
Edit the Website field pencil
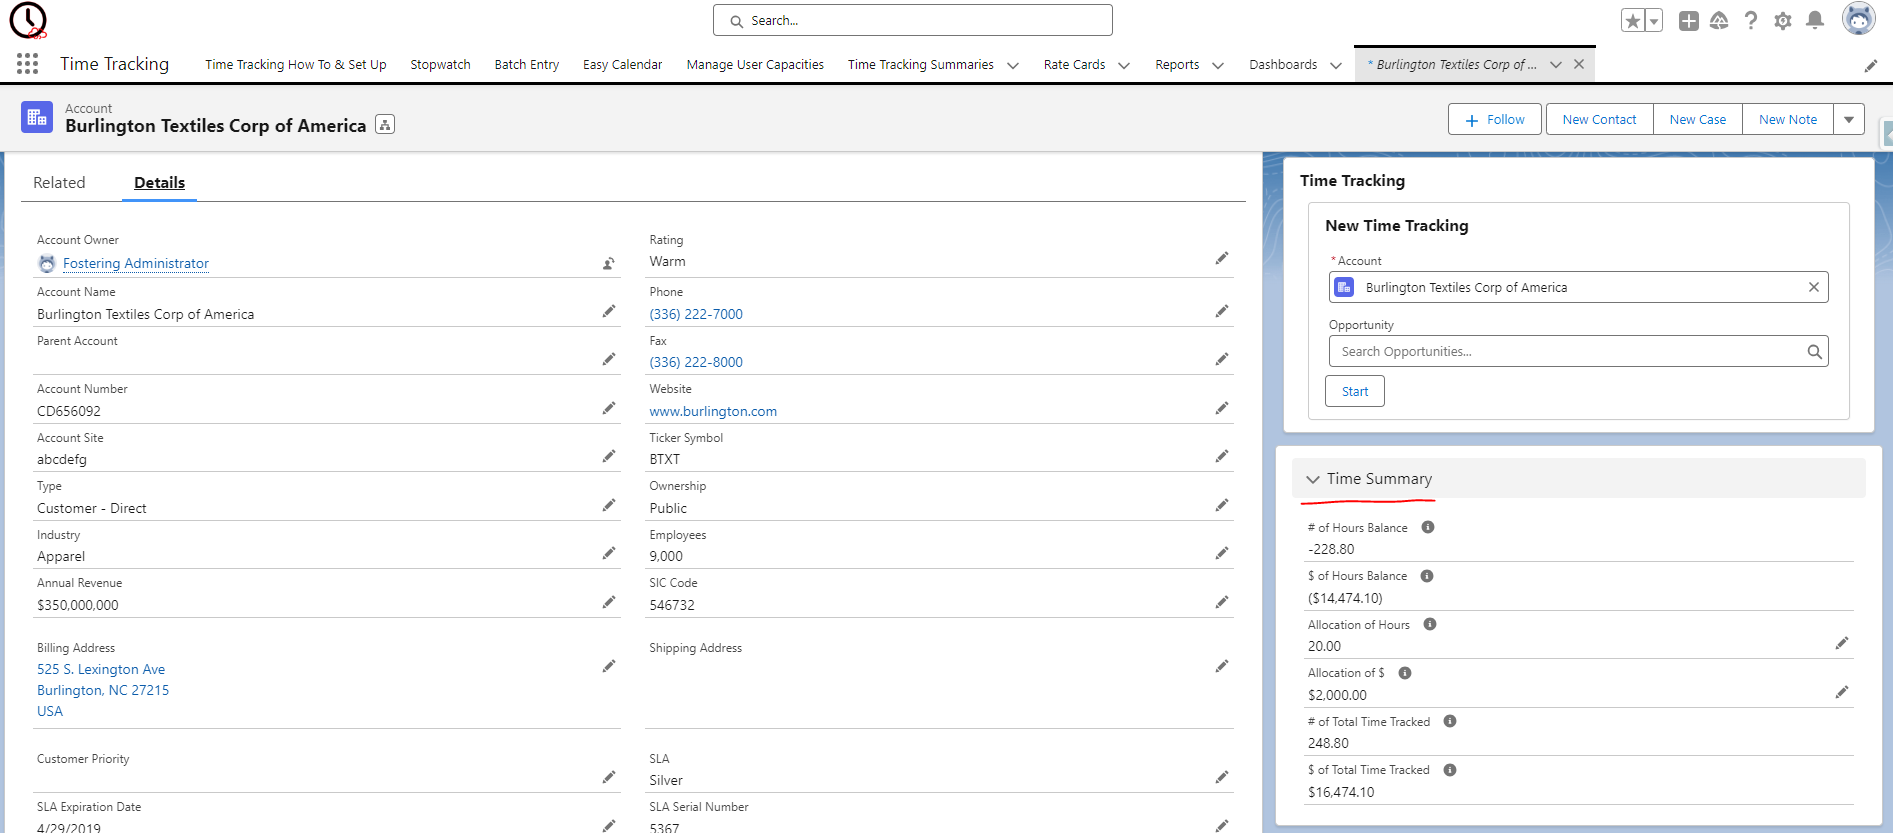[1221, 408]
